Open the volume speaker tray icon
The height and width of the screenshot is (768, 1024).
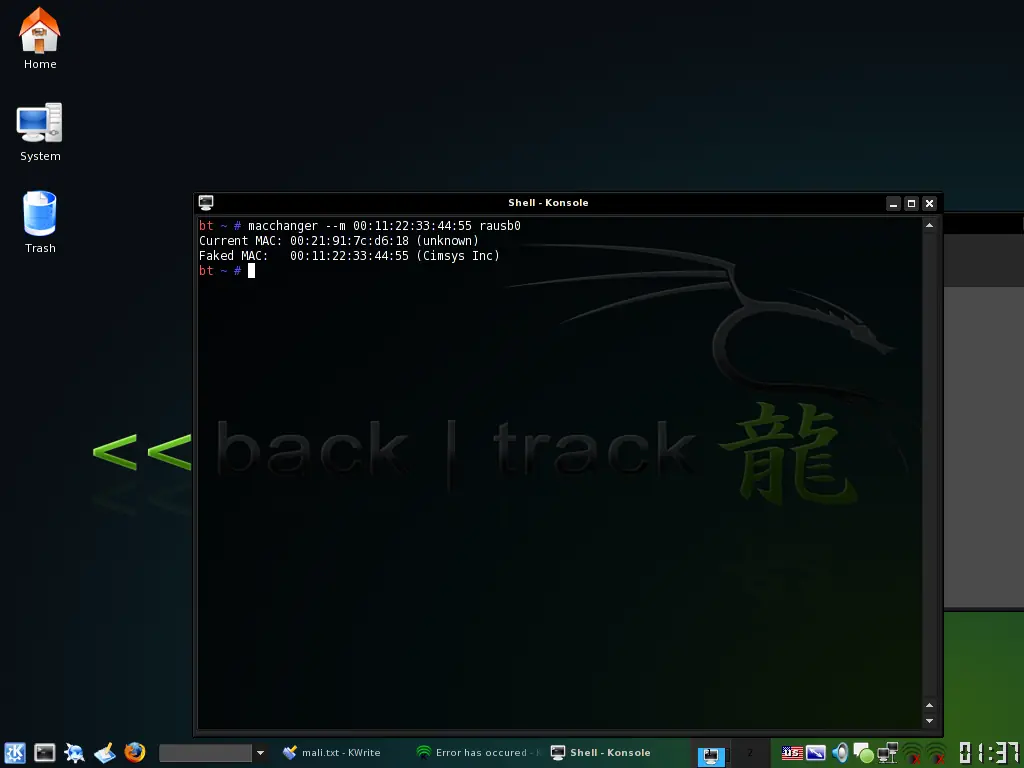coord(840,753)
